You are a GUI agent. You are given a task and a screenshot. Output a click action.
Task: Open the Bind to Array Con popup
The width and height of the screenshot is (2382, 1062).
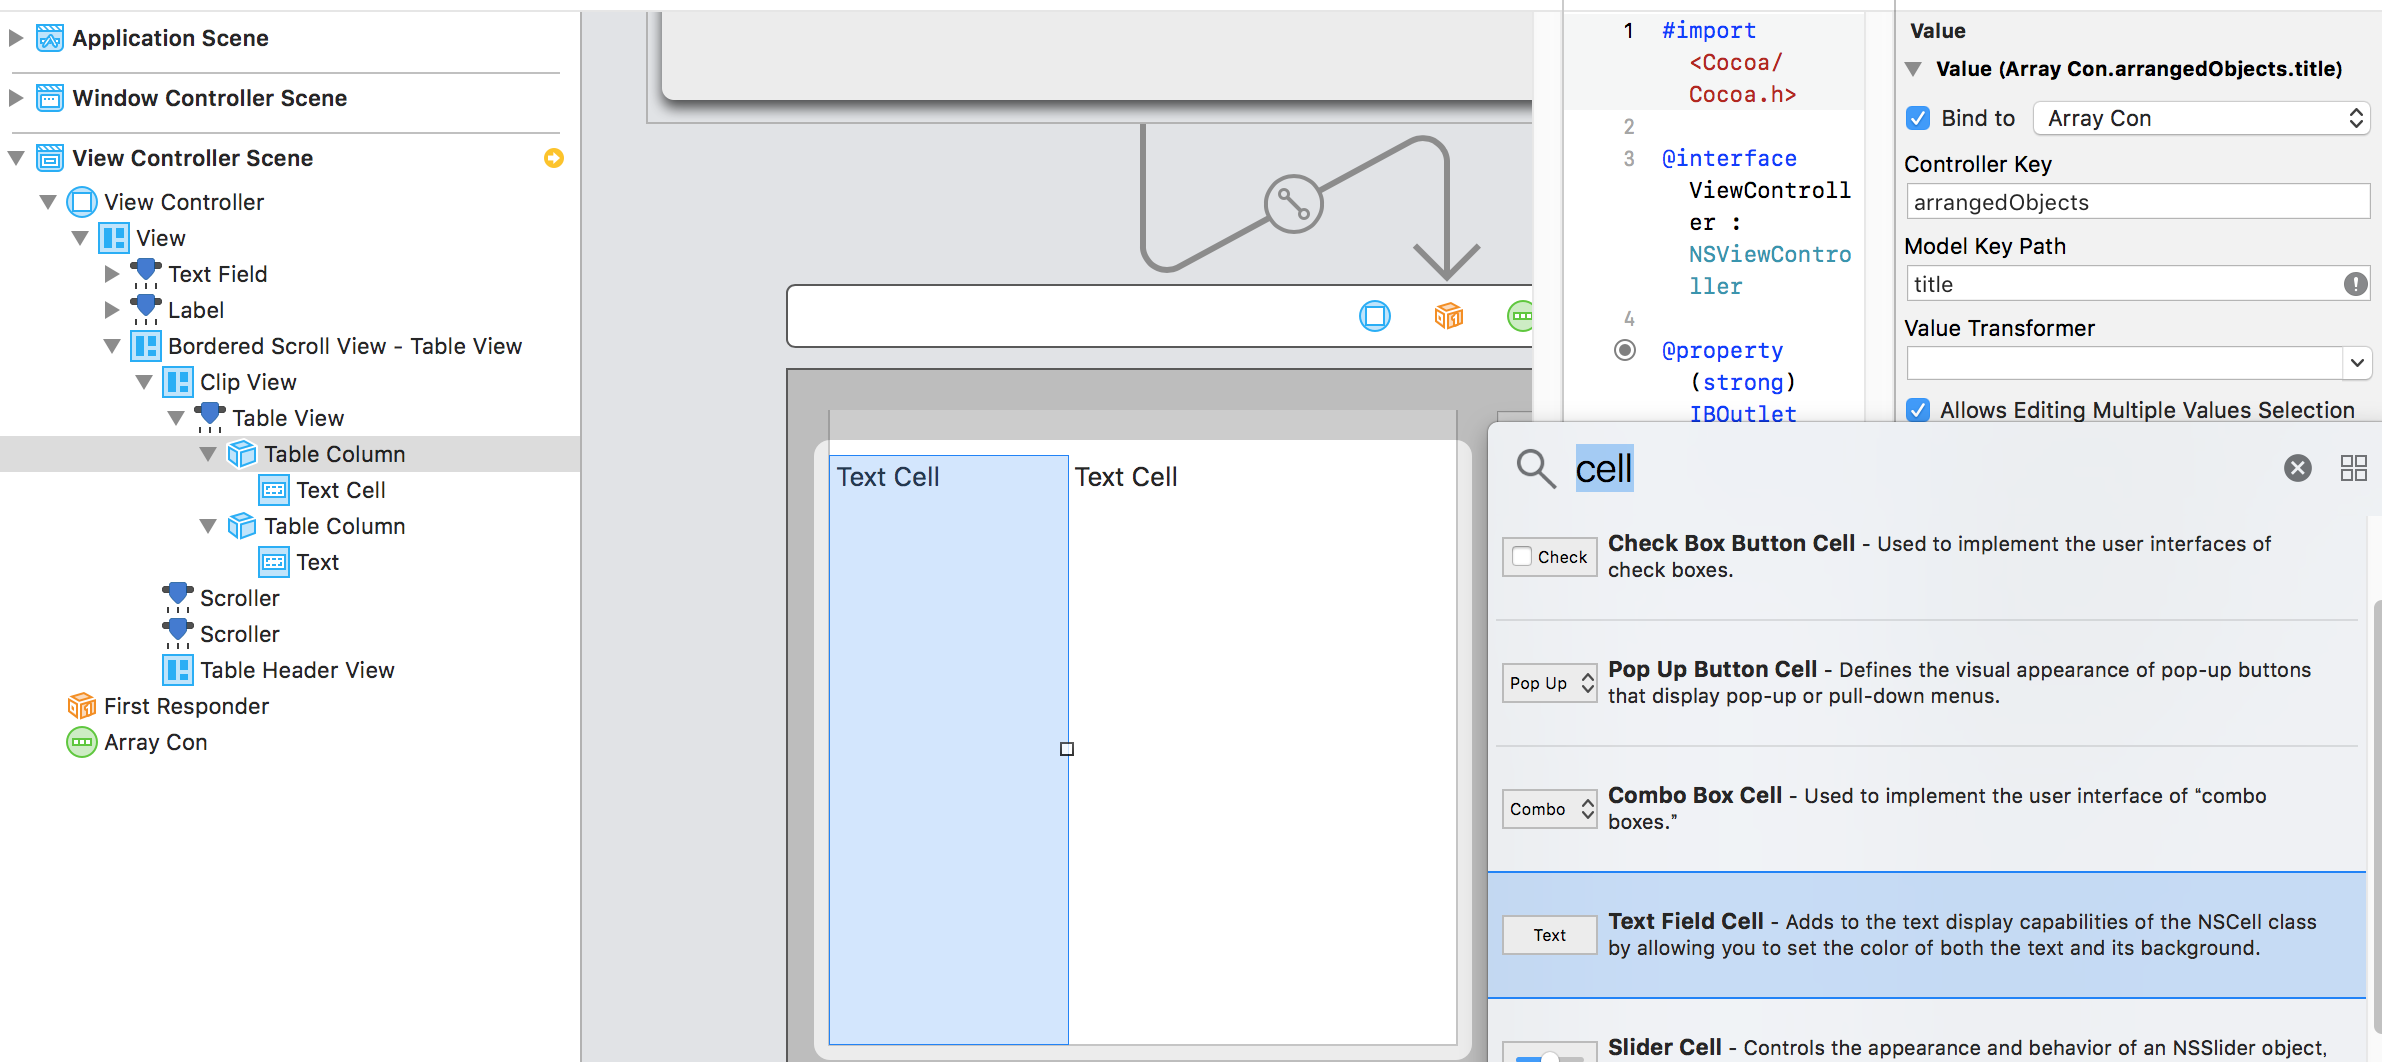2201,118
